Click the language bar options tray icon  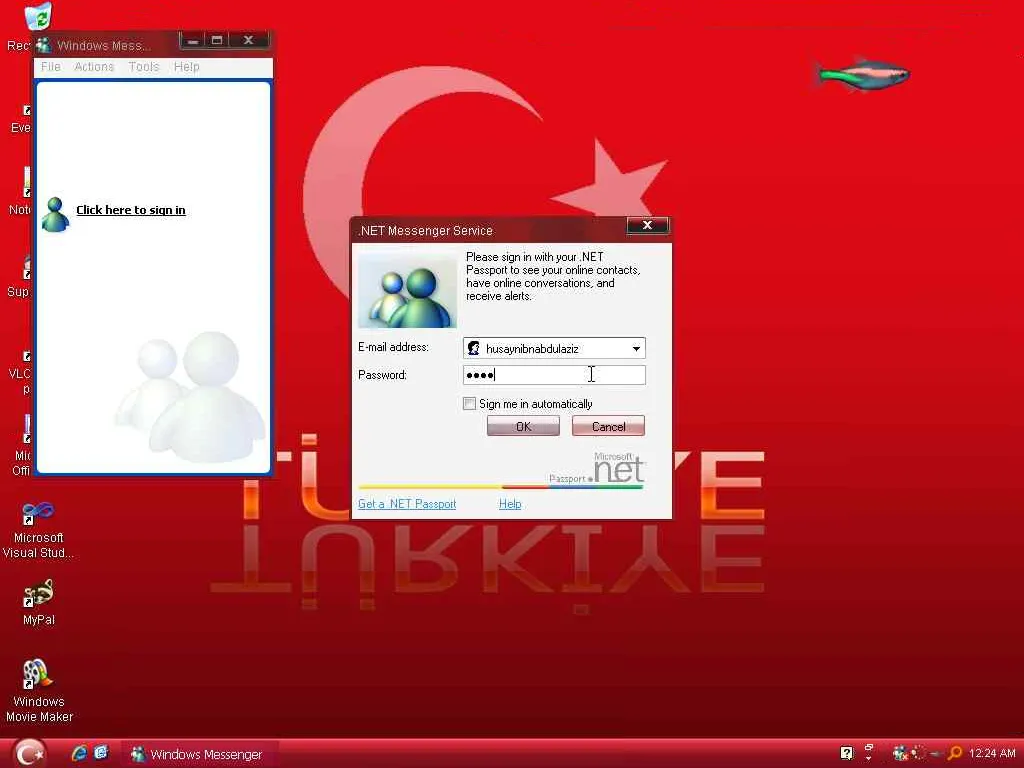(869, 753)
